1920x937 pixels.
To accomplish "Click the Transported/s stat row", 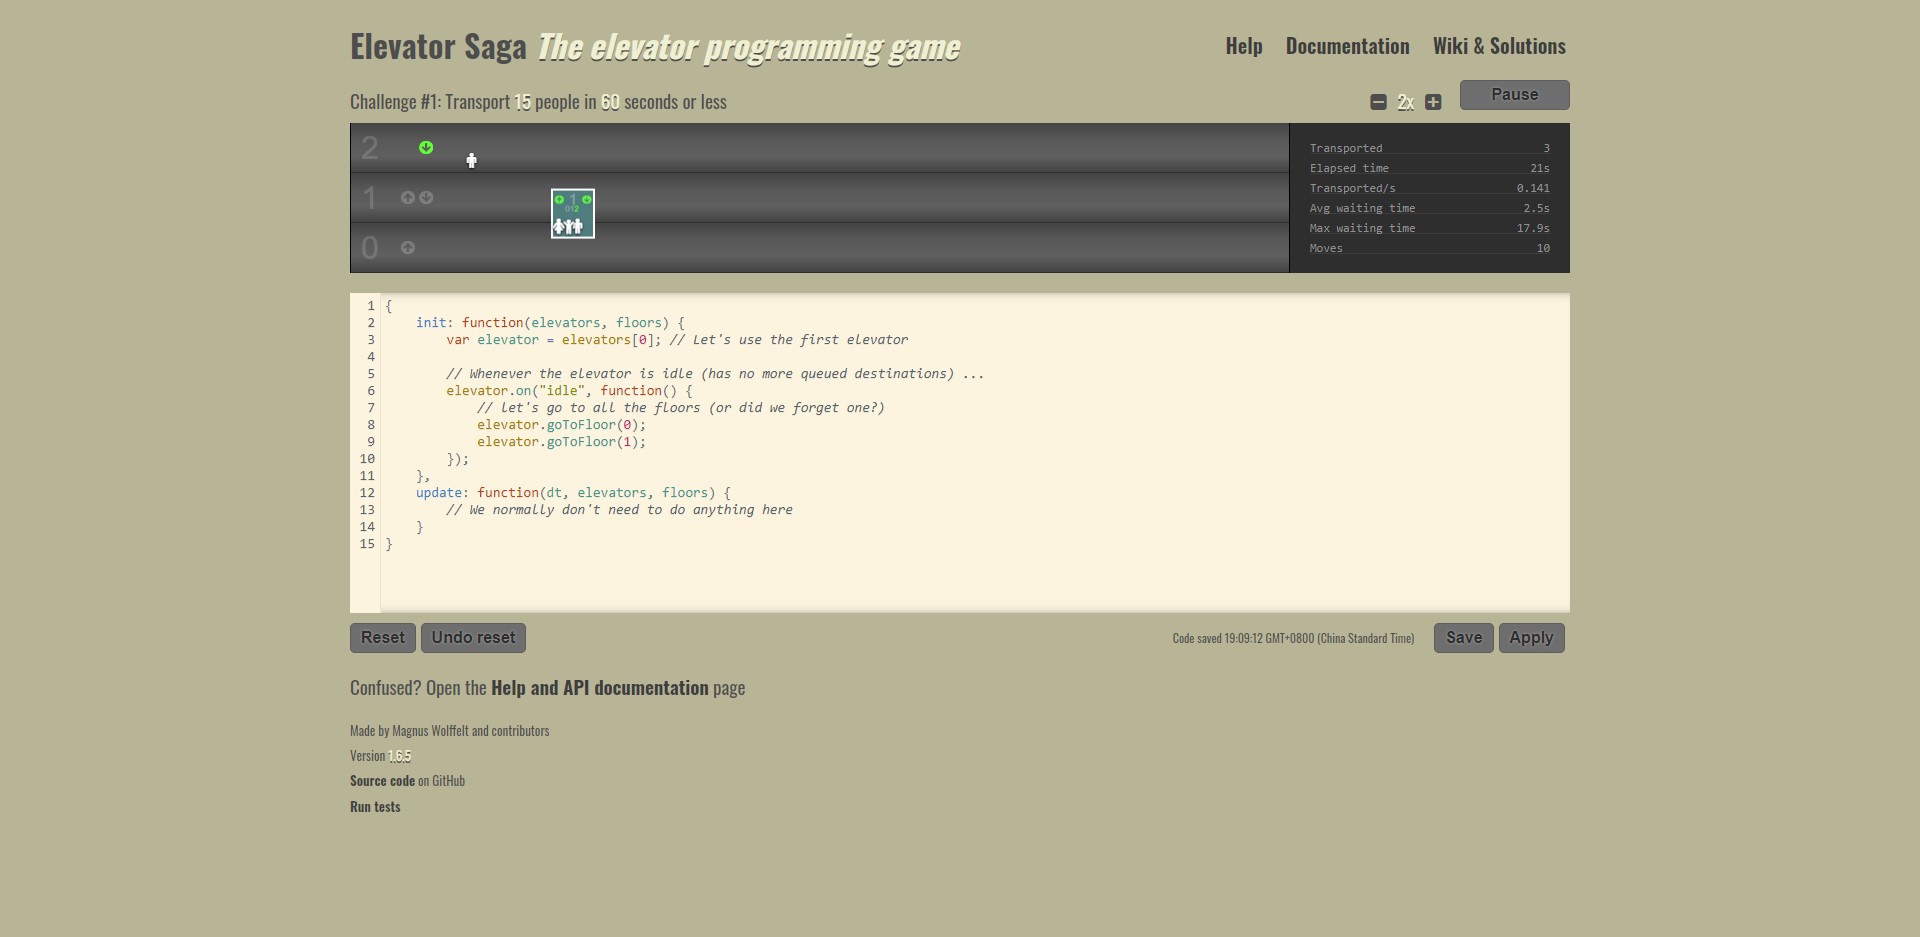I will [1429, 188].
